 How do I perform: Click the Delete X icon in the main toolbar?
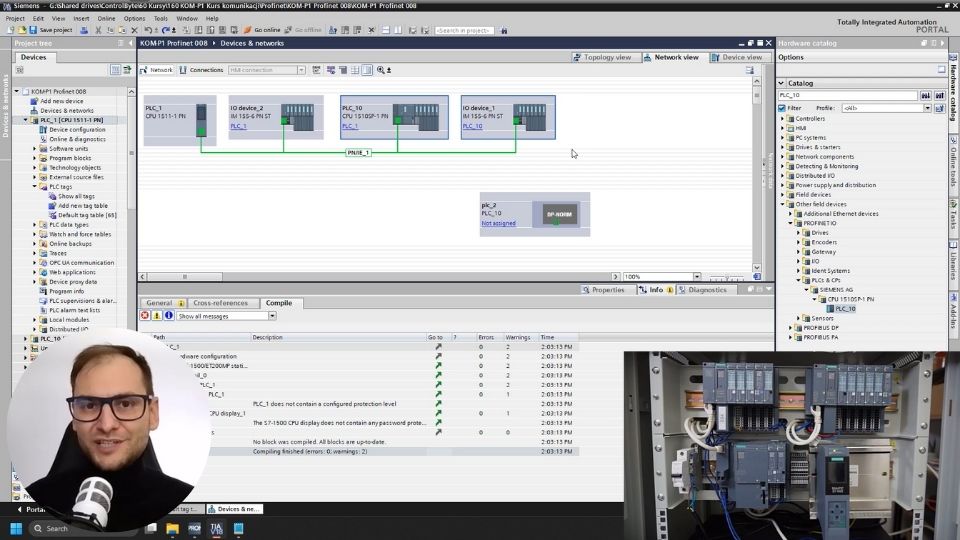tap(135, 30)
